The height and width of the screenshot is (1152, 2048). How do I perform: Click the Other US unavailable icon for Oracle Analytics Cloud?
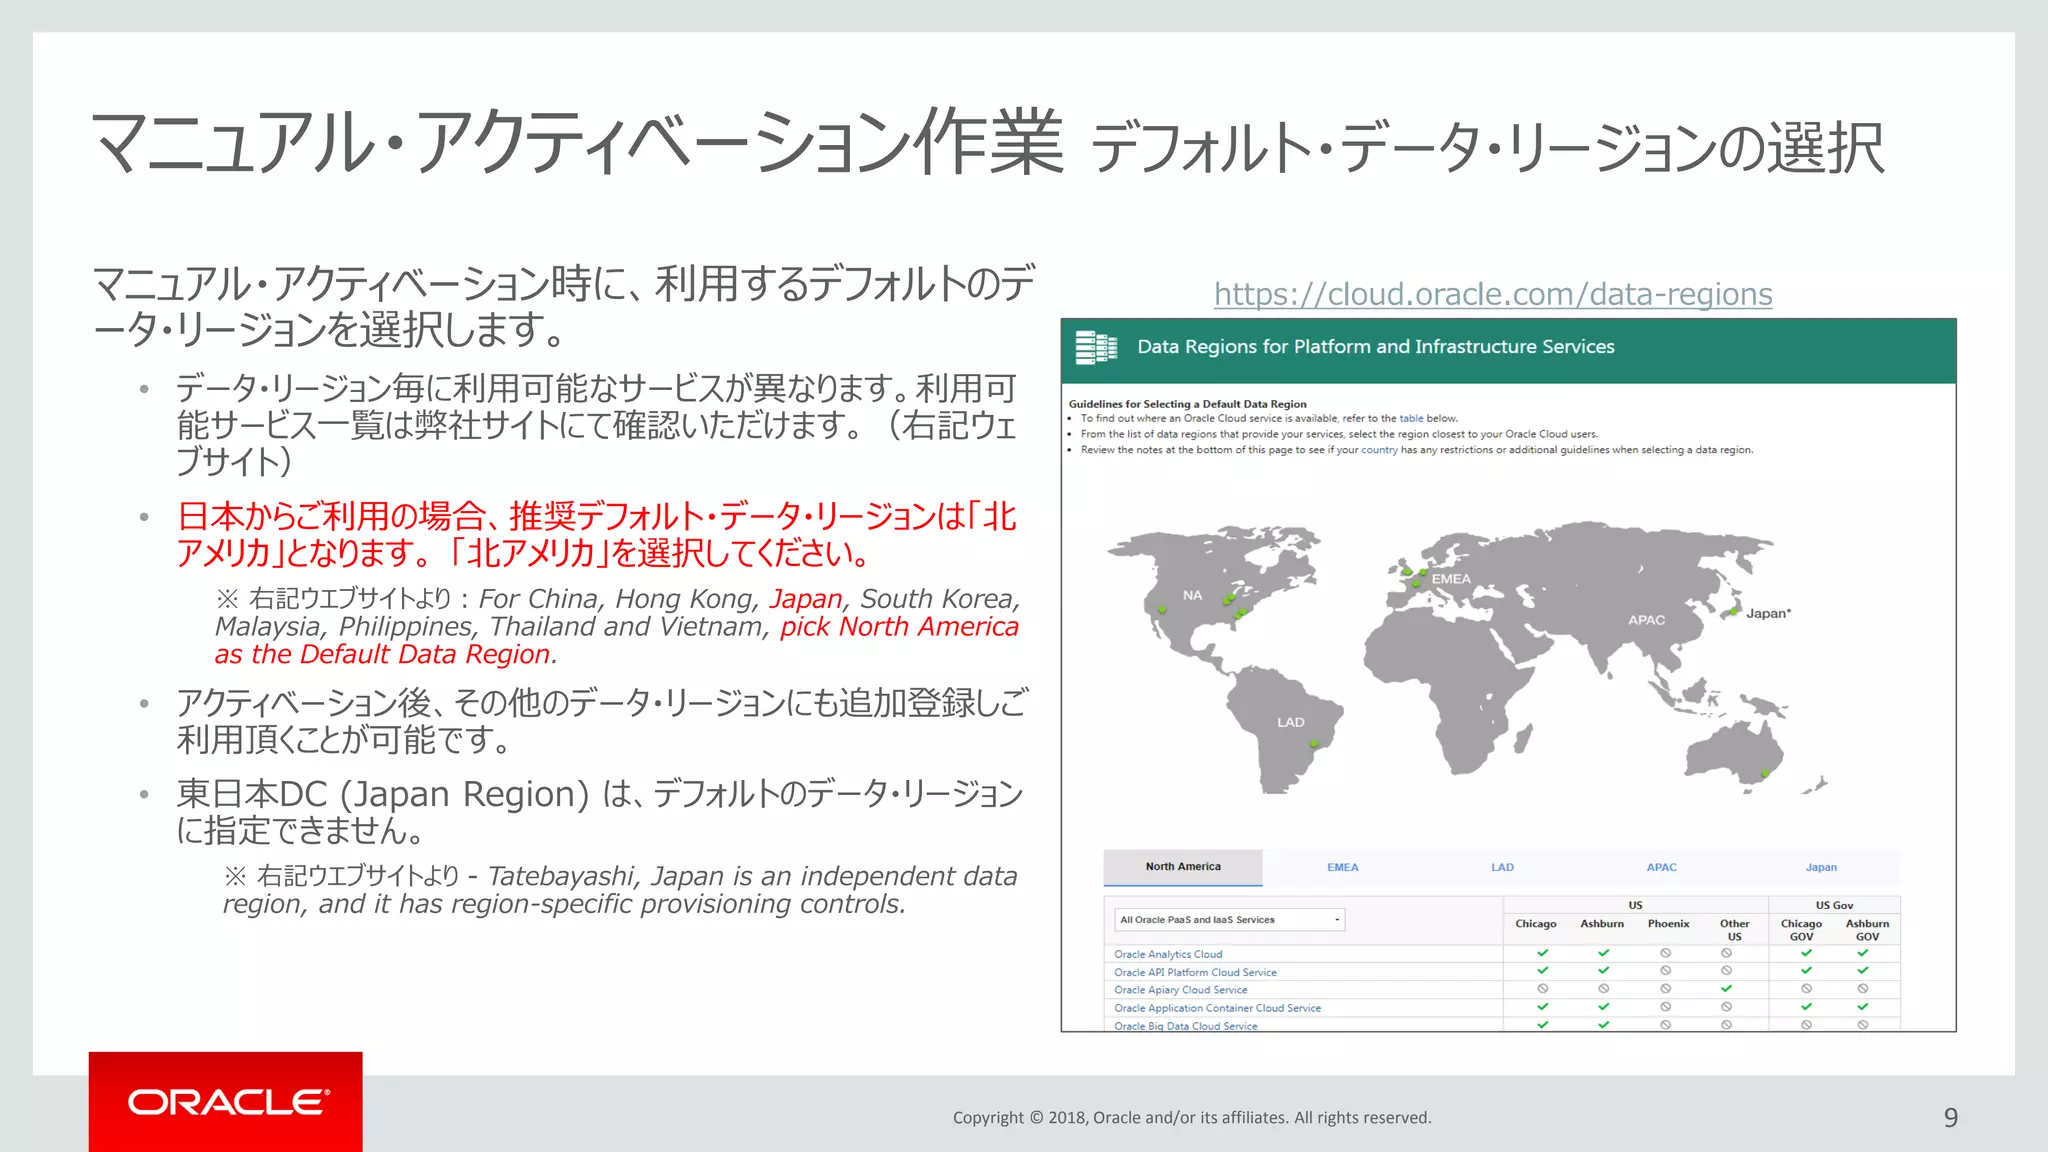(x=1726, y=953)
